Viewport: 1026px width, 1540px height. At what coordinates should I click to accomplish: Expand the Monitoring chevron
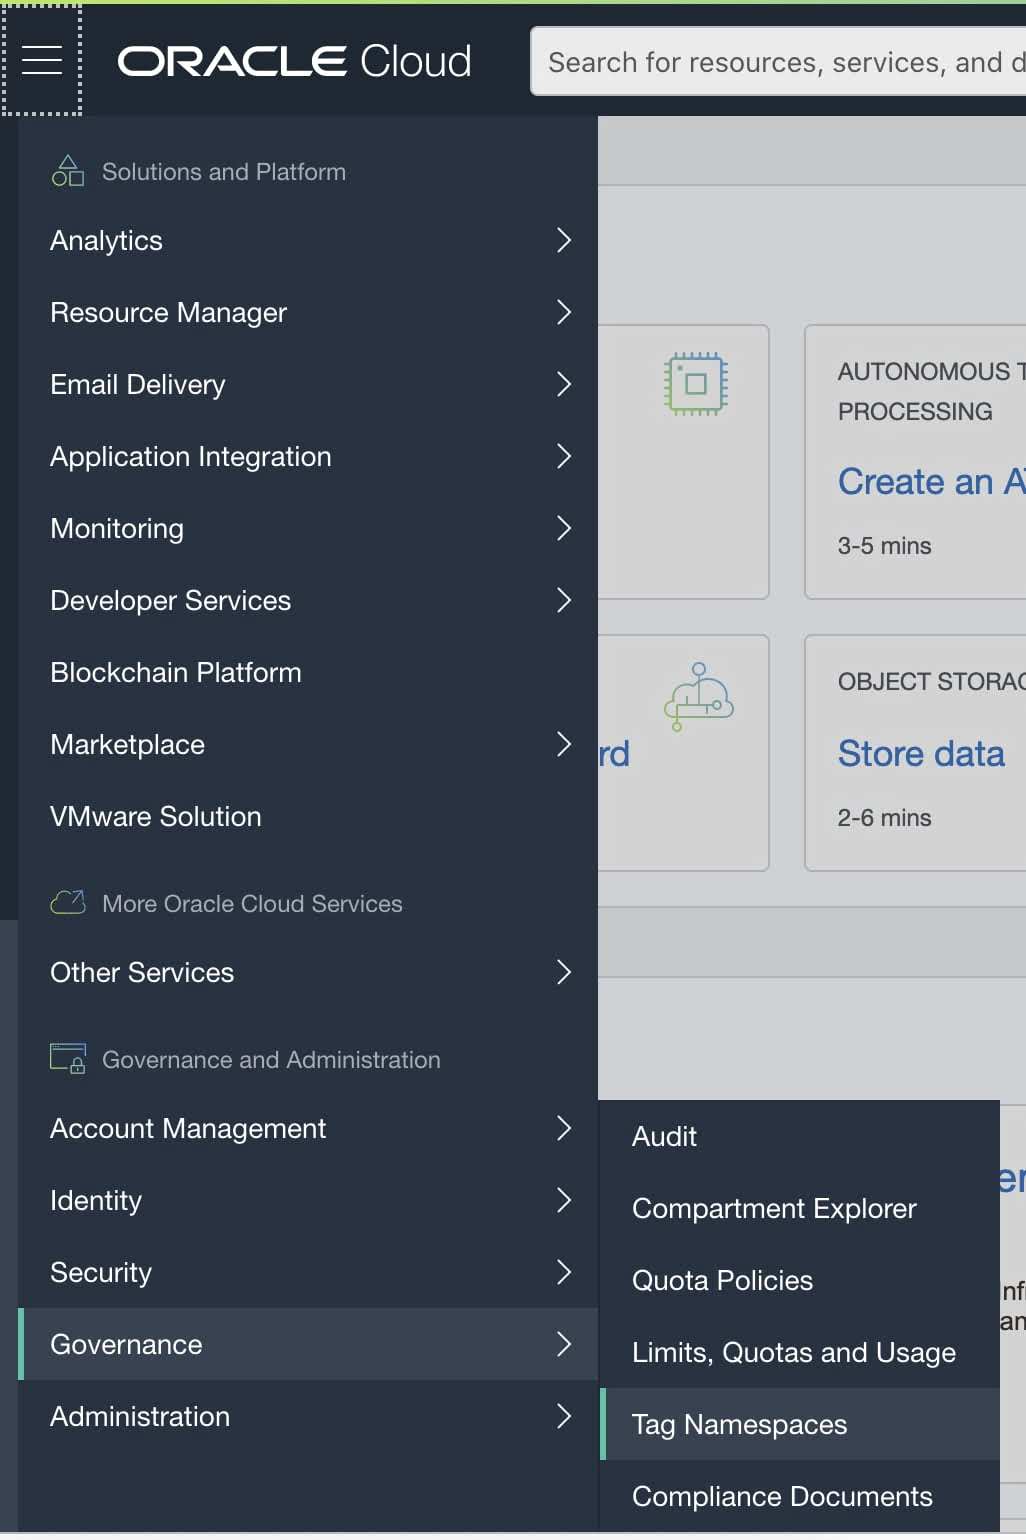(x=564, y=528)
